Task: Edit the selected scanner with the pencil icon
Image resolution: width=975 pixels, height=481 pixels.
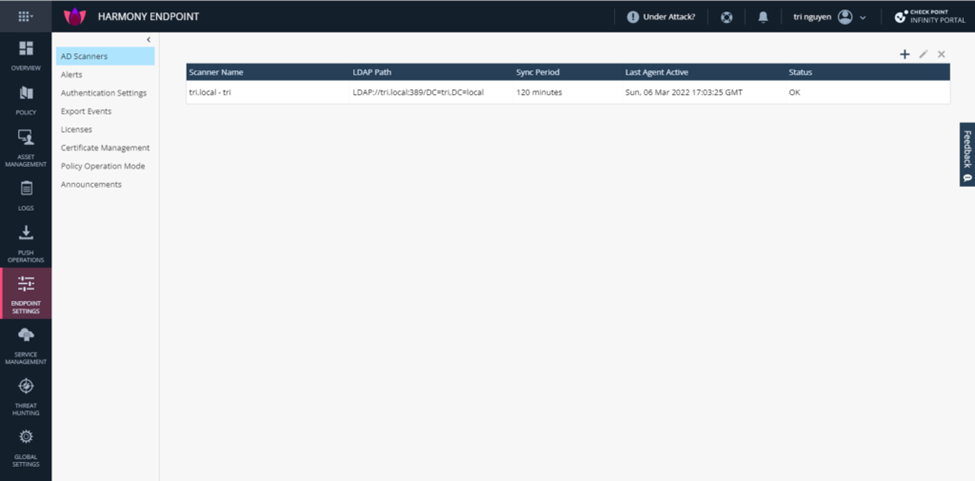Action: (x=923, y=55)
